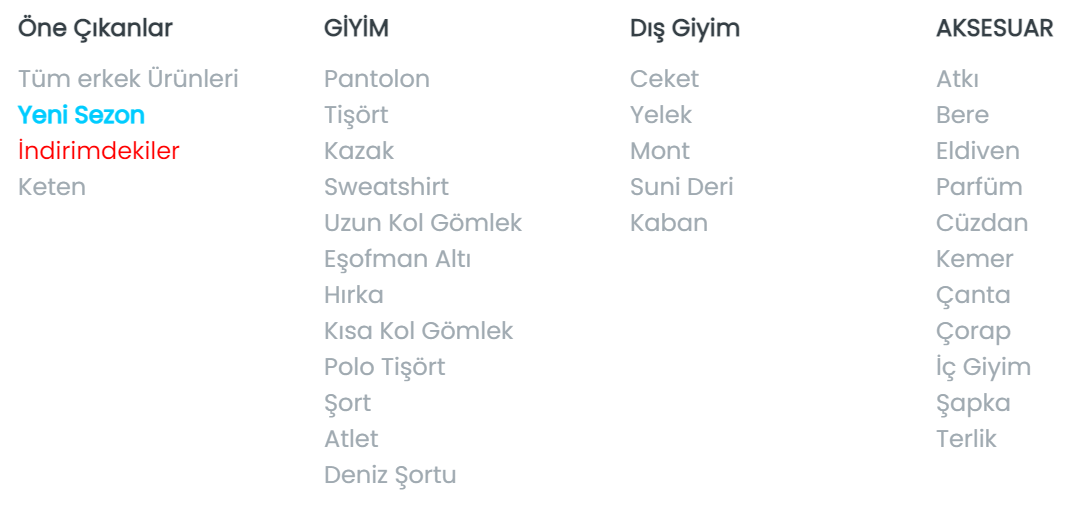This screenshot has width=1084, height=508.
Task: Select Suni Deri link
Action: [x=681, y=187]
